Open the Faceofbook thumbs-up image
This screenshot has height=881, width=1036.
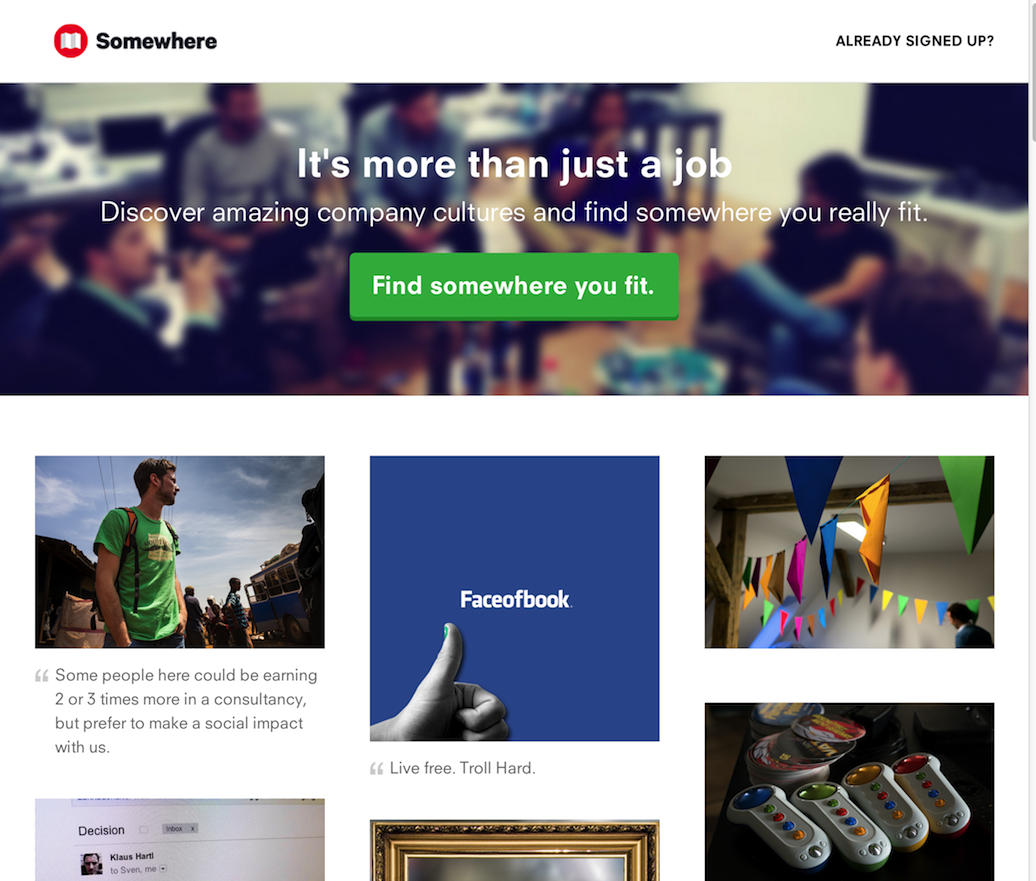(x=515, y=598)
